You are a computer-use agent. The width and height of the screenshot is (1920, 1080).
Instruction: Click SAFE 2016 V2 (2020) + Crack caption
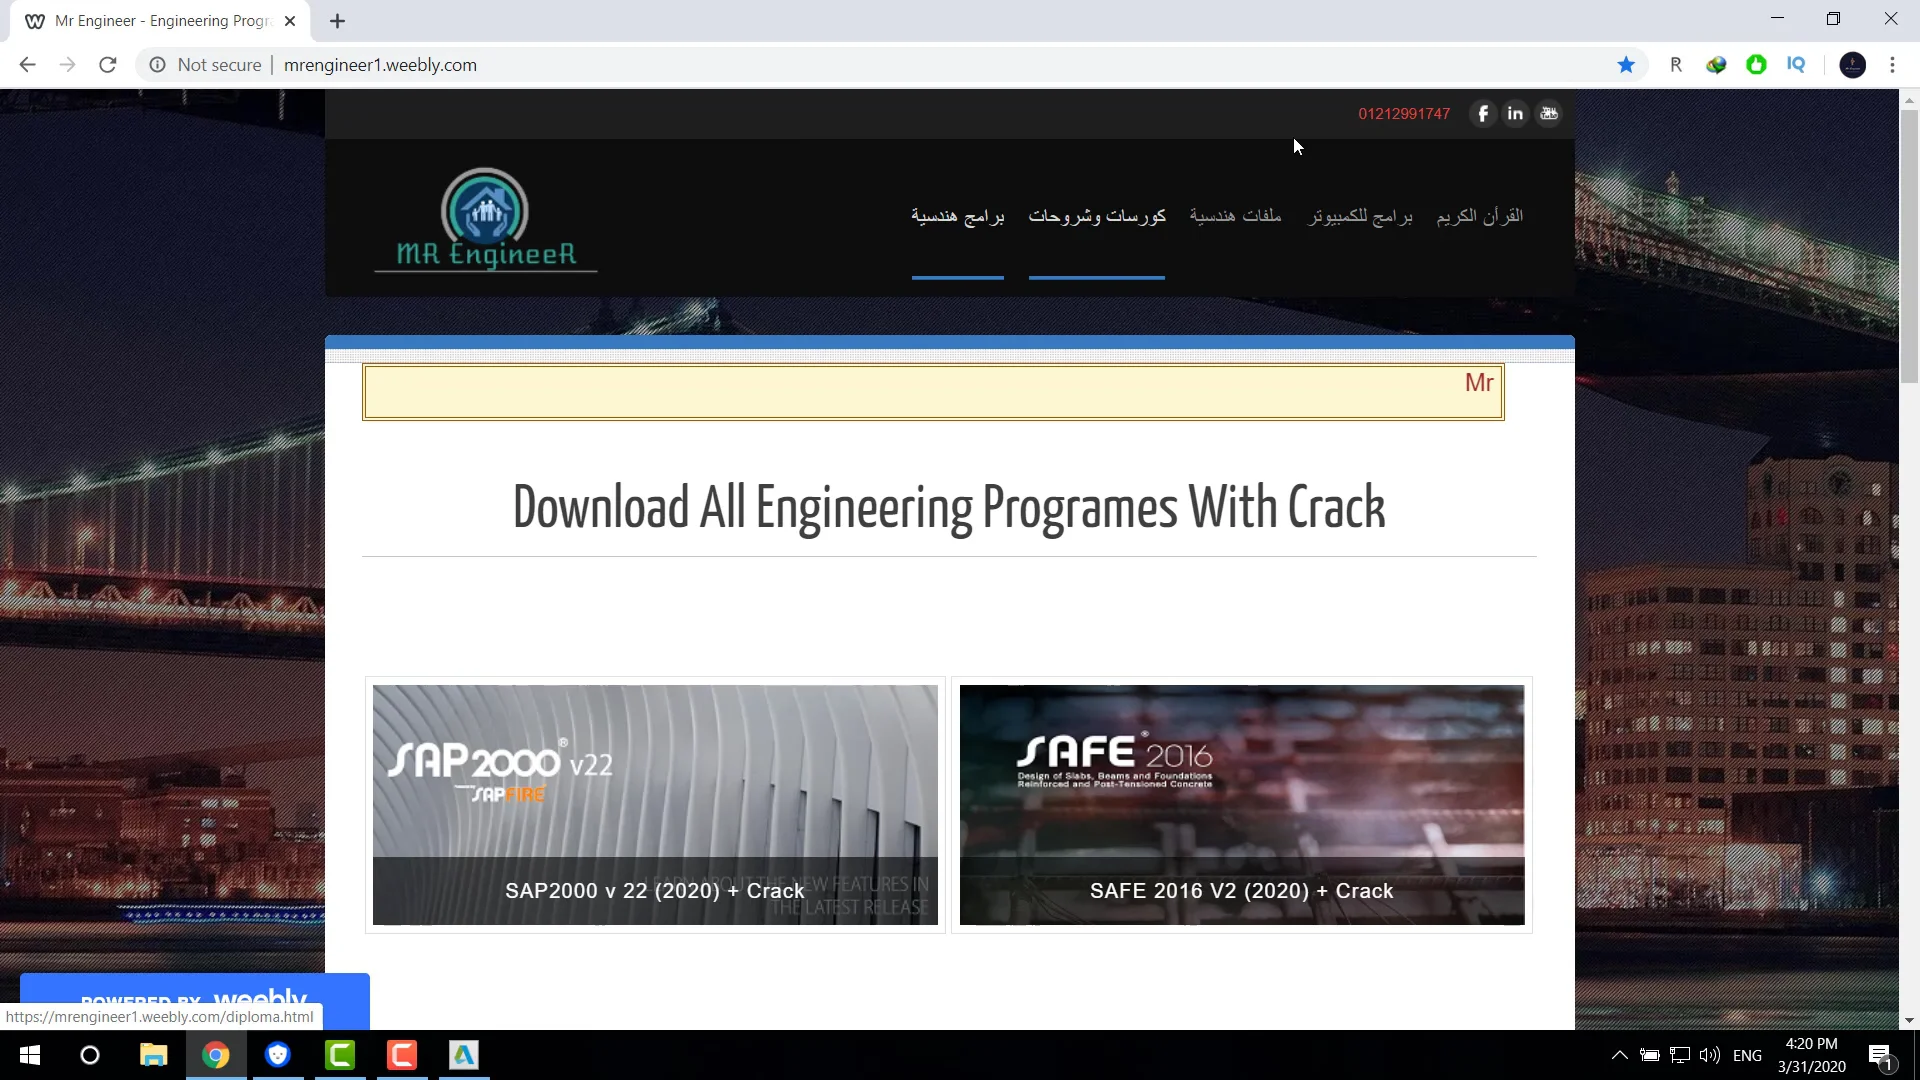point(1242,891)
